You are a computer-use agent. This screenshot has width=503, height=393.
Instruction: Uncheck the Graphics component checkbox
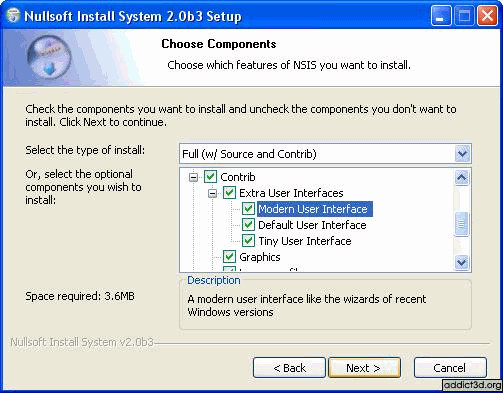[229, 257]
